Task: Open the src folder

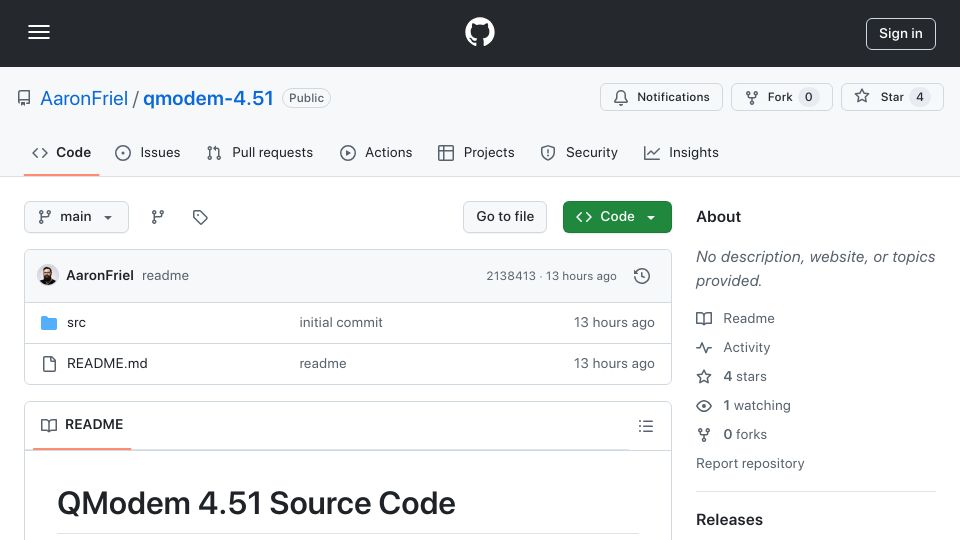Action: point(77,323)
